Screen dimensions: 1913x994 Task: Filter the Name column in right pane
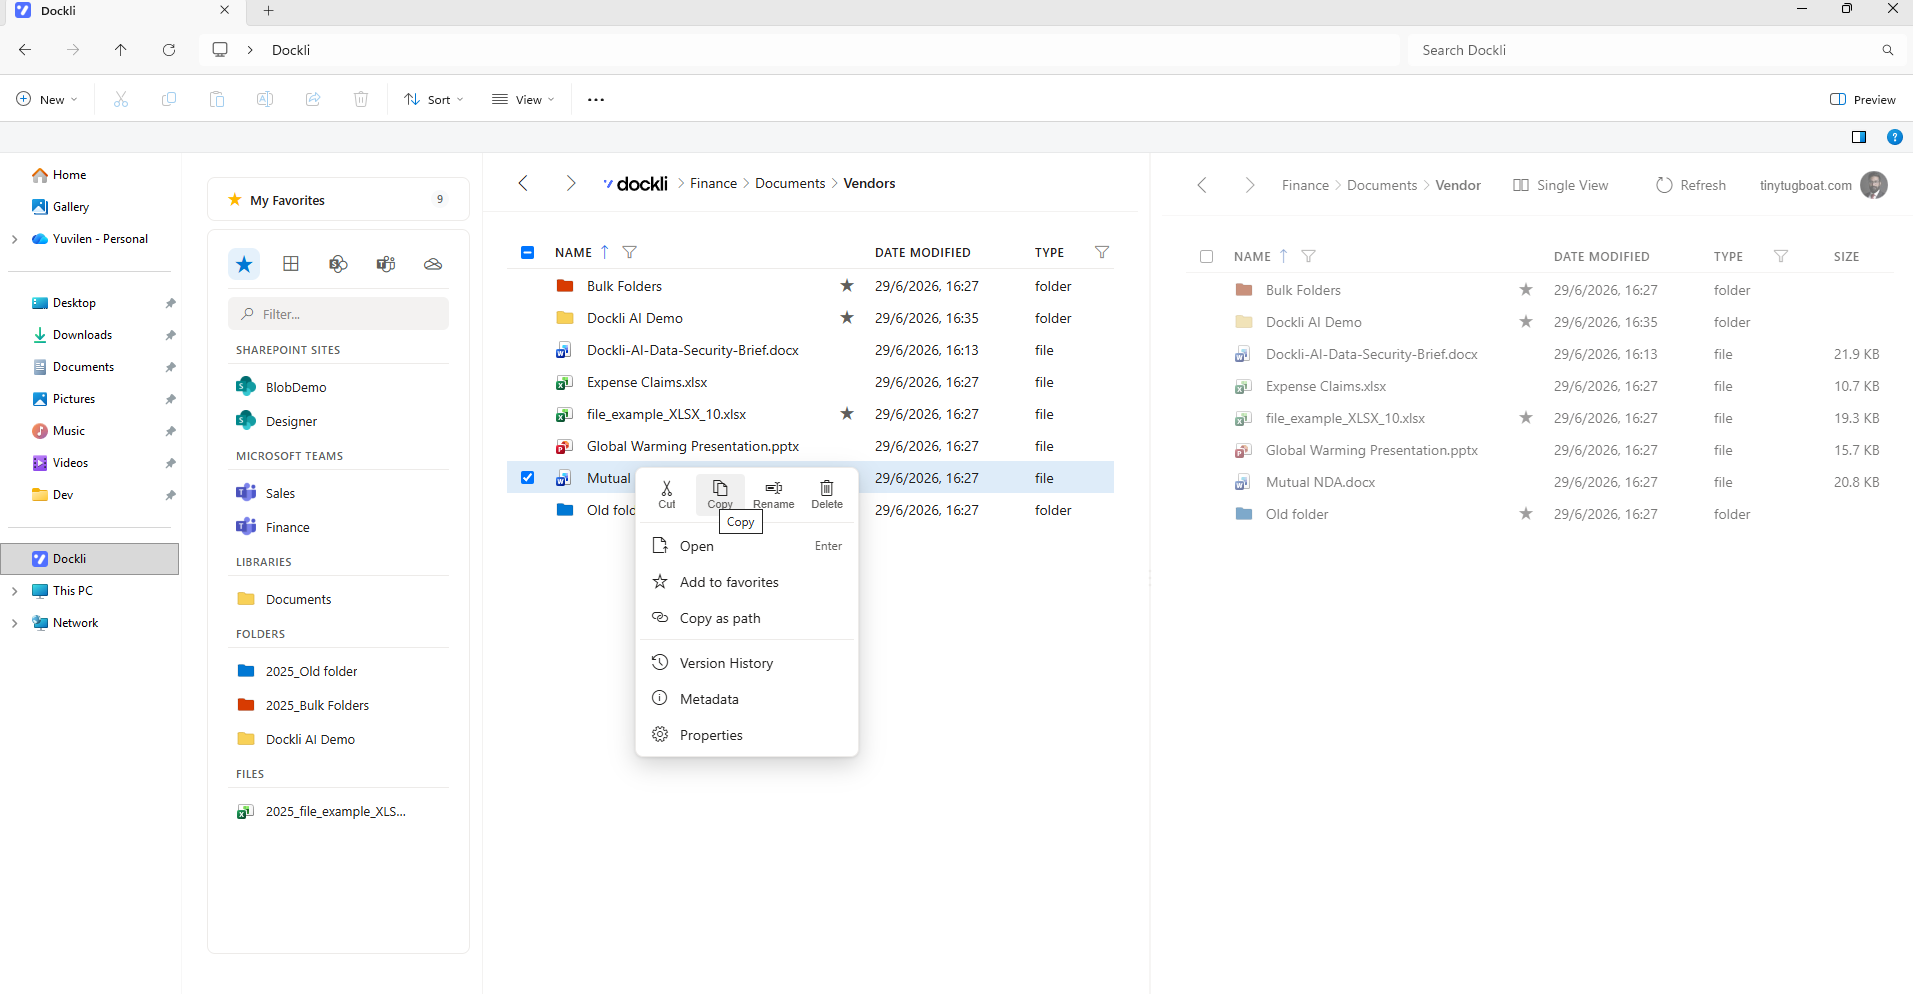[x=1308, y=256]
